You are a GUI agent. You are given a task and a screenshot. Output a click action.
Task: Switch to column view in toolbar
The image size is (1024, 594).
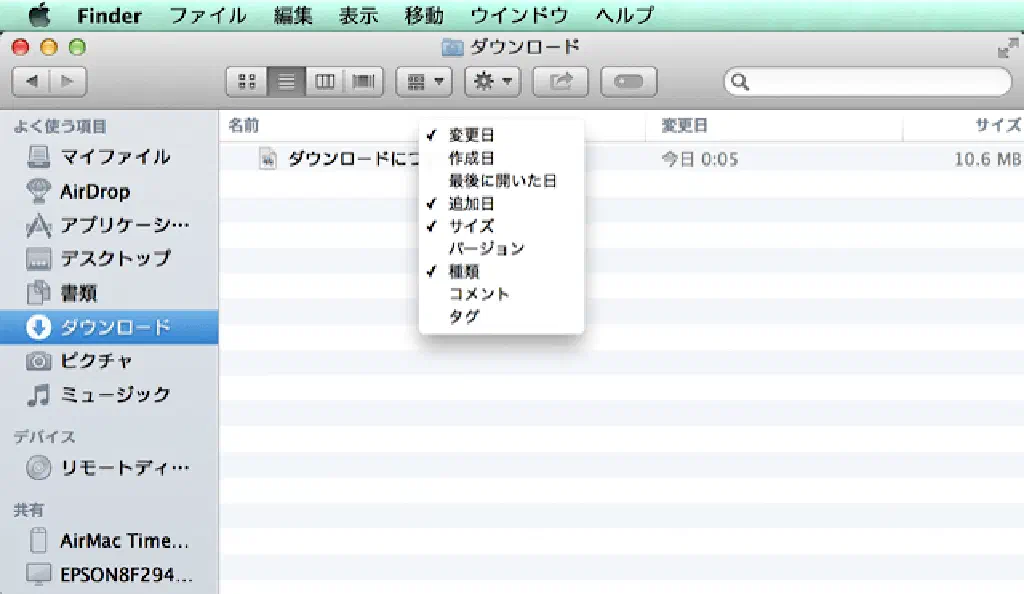[324, 82]
